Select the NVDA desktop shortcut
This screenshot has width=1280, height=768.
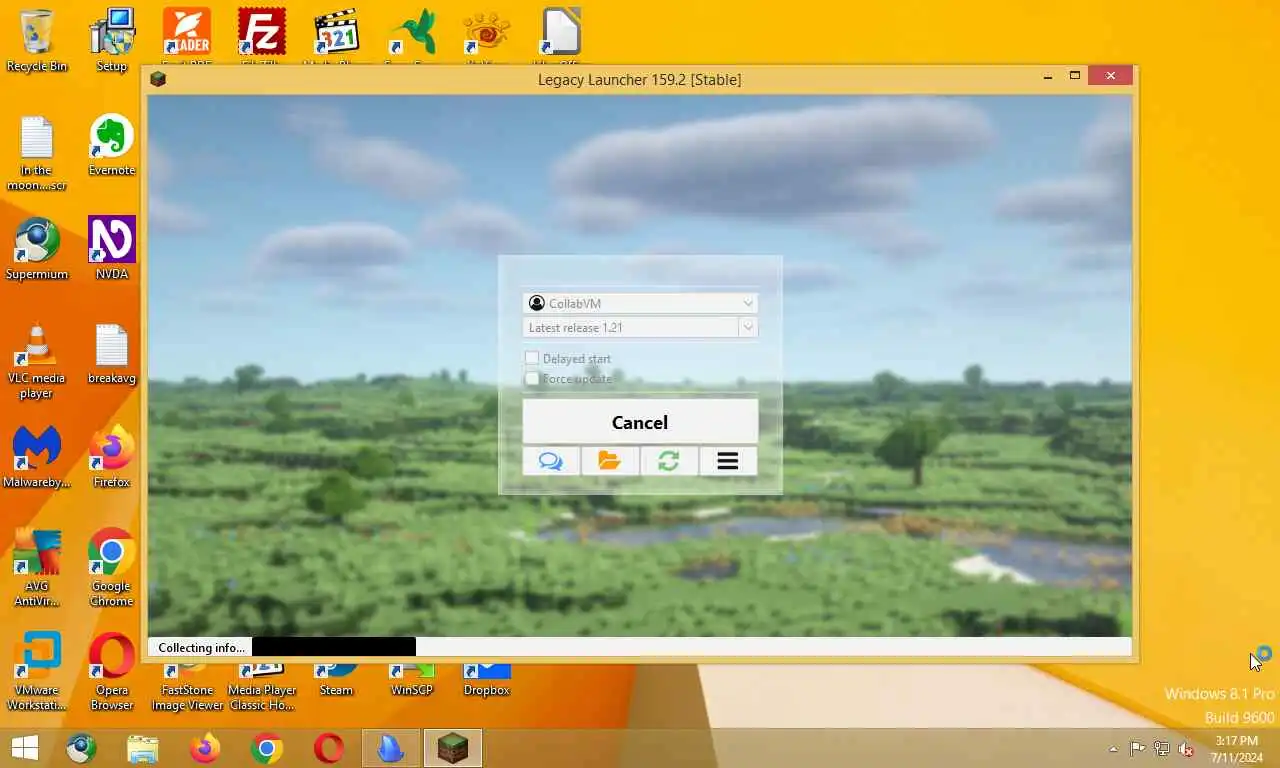pos(112,250)
